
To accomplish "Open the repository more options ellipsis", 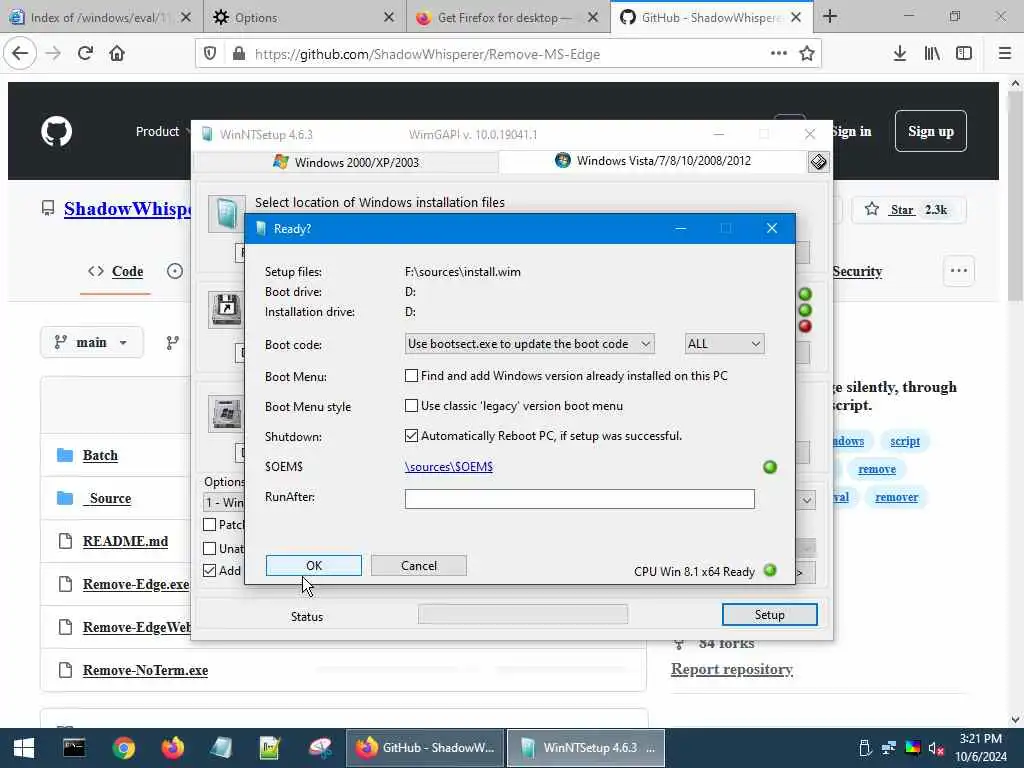I will click(x=959, y=270).
